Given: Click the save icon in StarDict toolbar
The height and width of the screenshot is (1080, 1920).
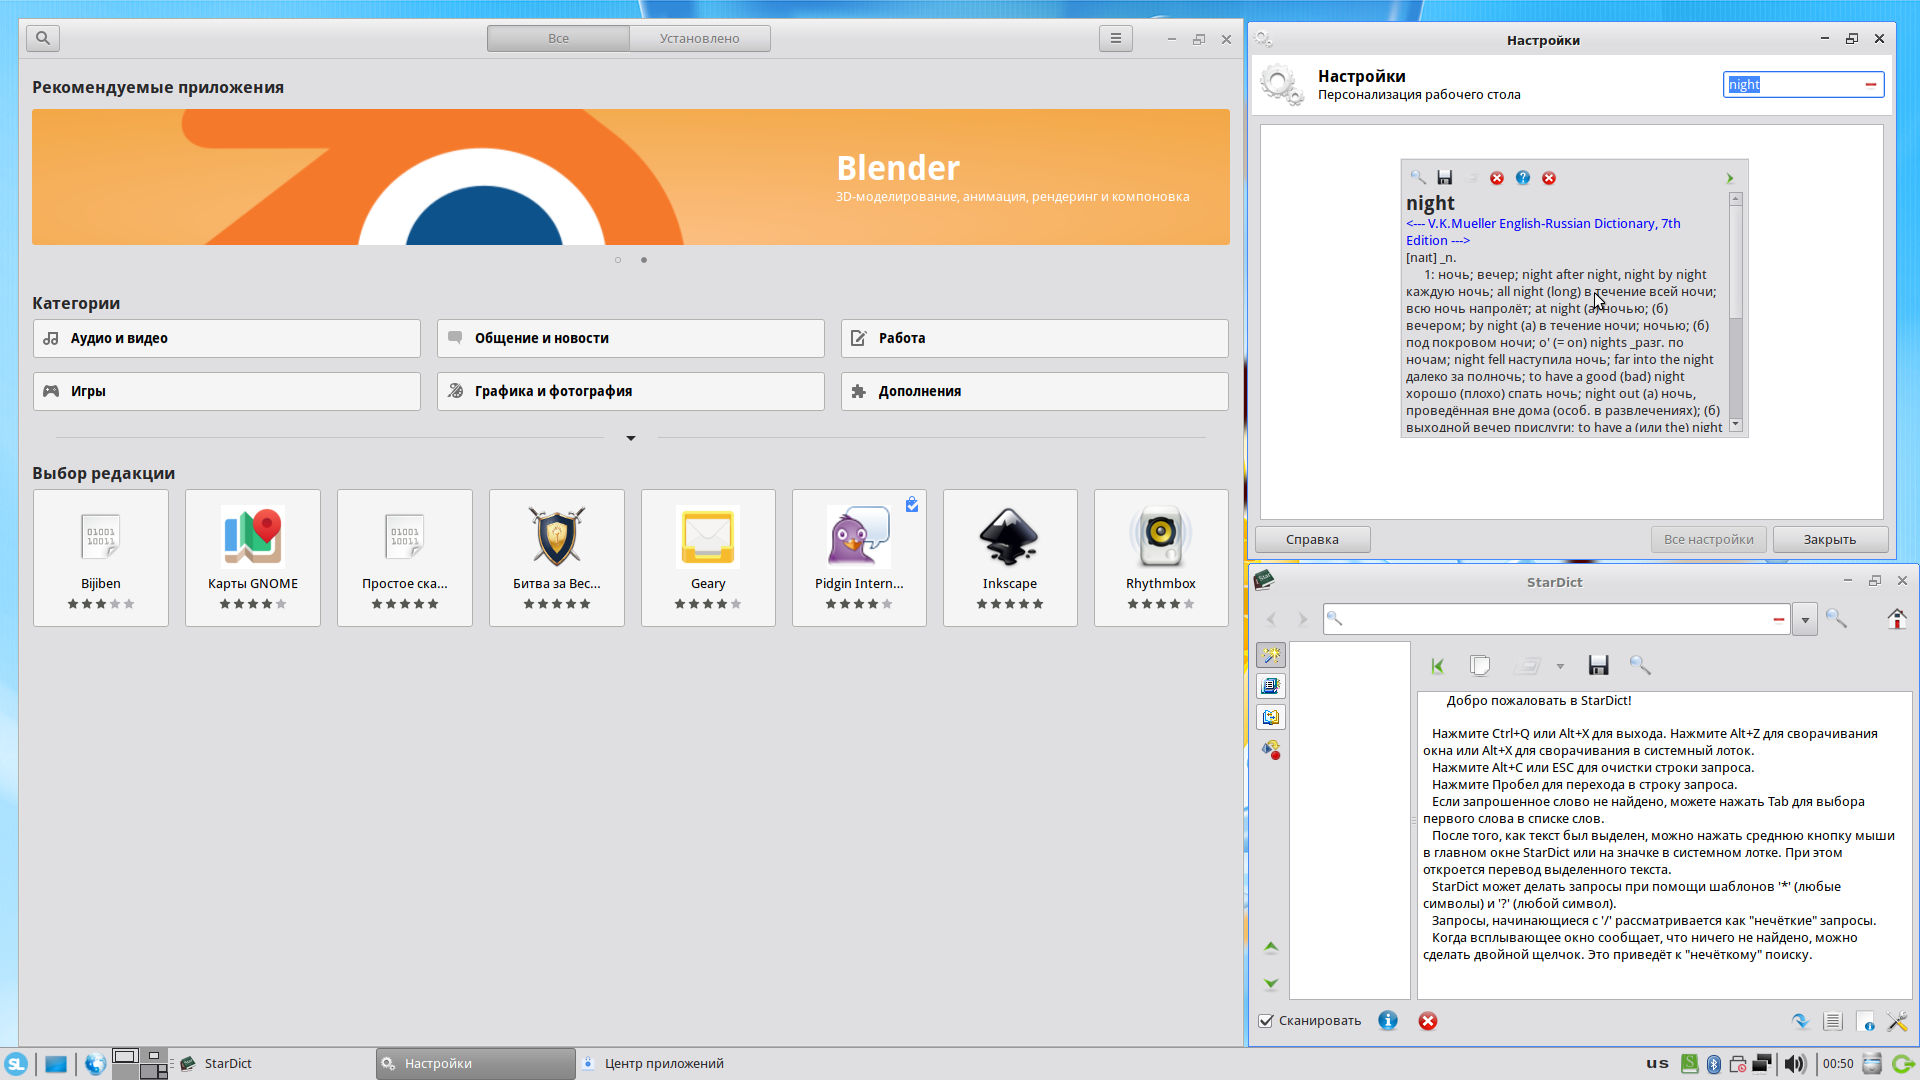Looking at the screenshot, I should [1598, 666].
